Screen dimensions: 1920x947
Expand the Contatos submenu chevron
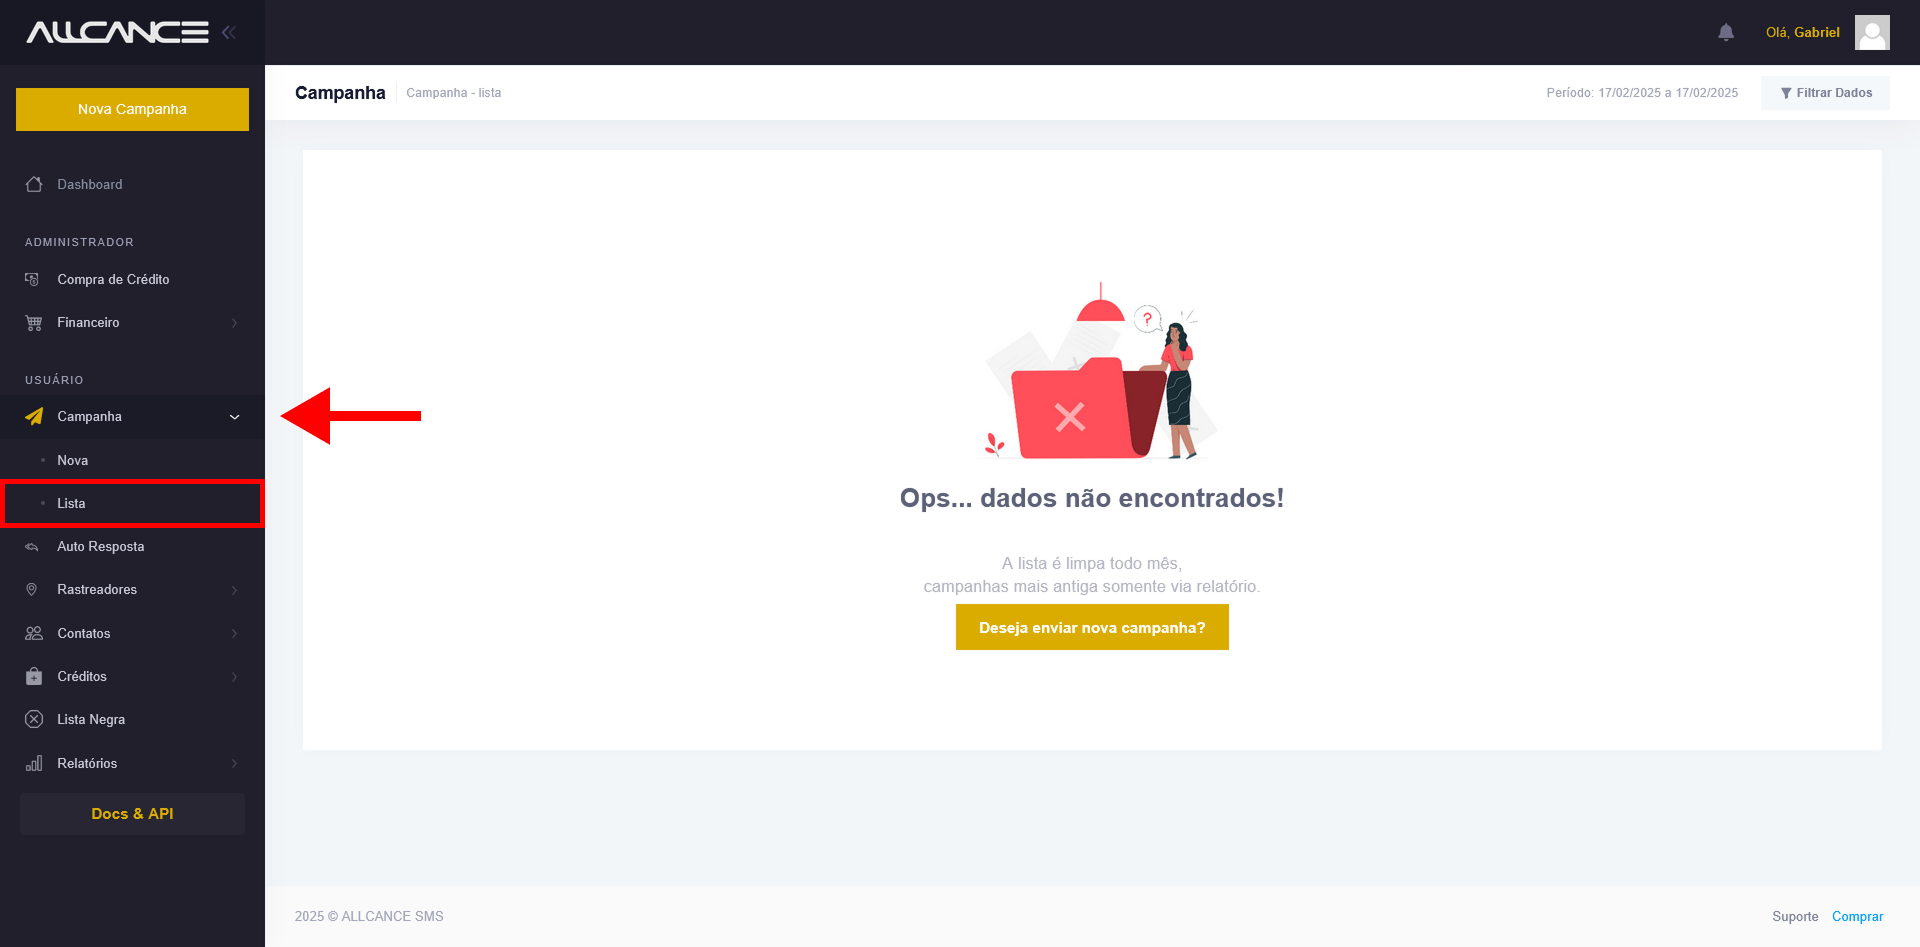pyautogui.click(x=234, y=633)
